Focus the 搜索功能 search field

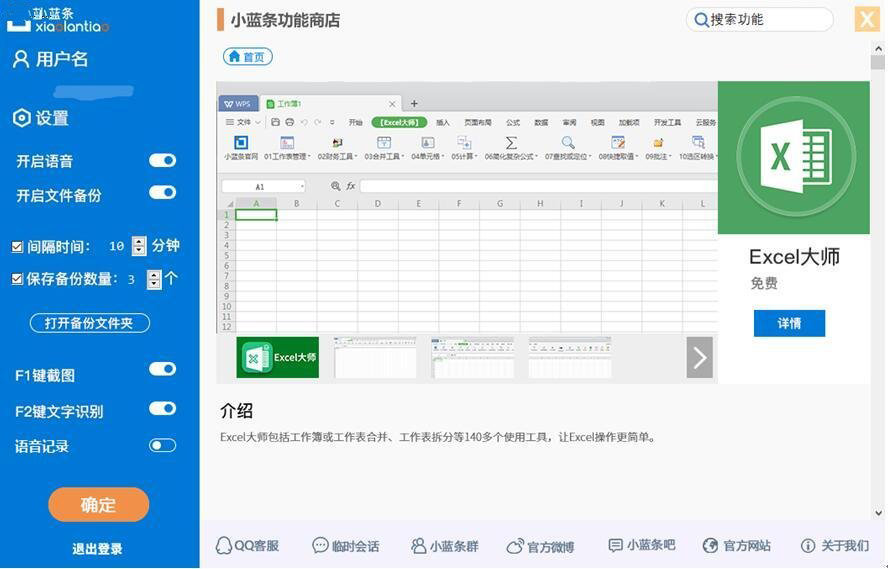click(759, 20)
